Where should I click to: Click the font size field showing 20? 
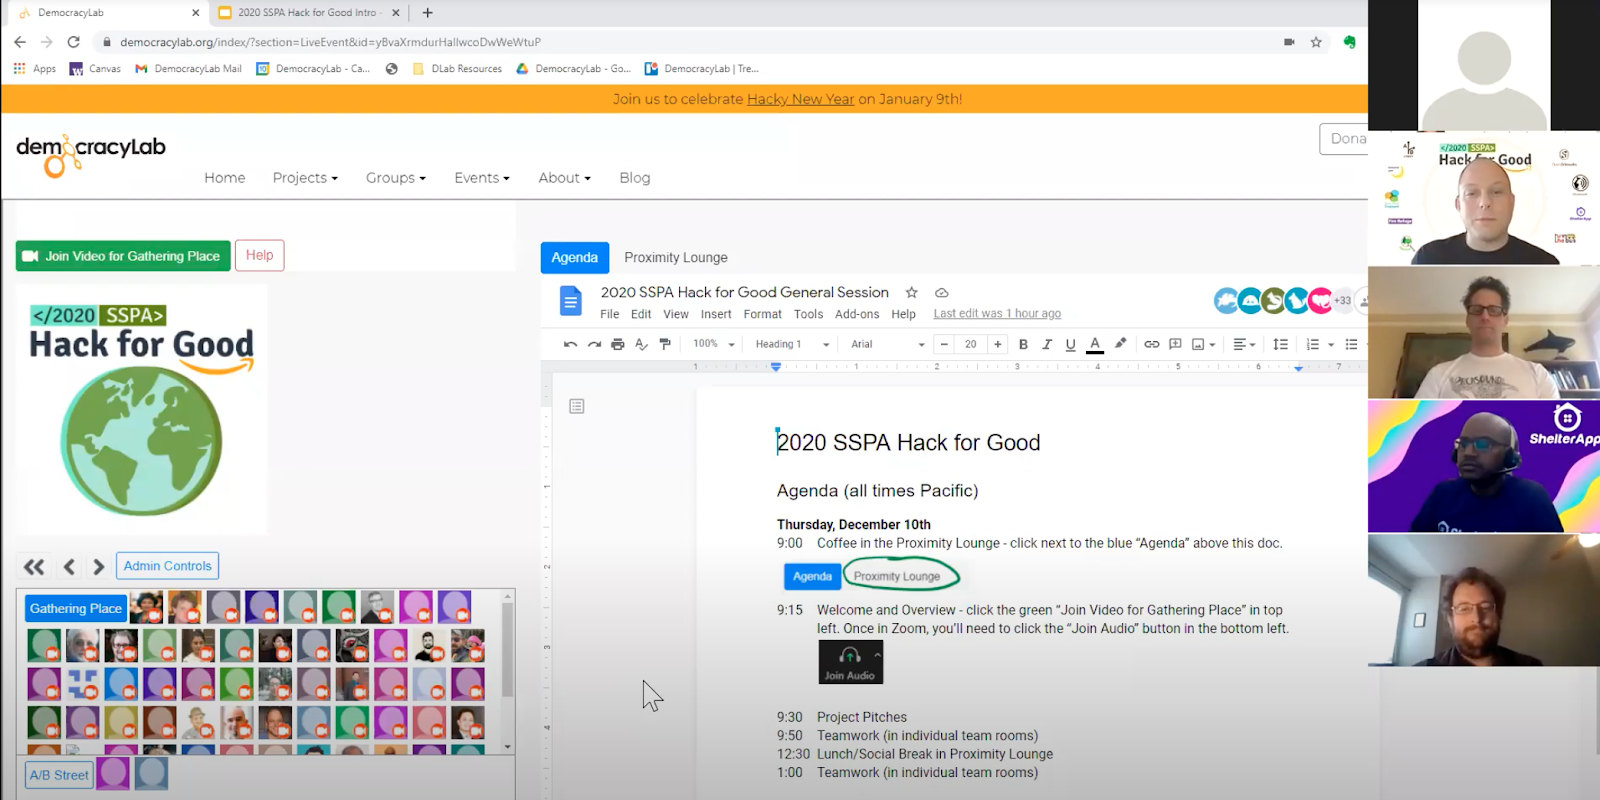pos(970,344)
